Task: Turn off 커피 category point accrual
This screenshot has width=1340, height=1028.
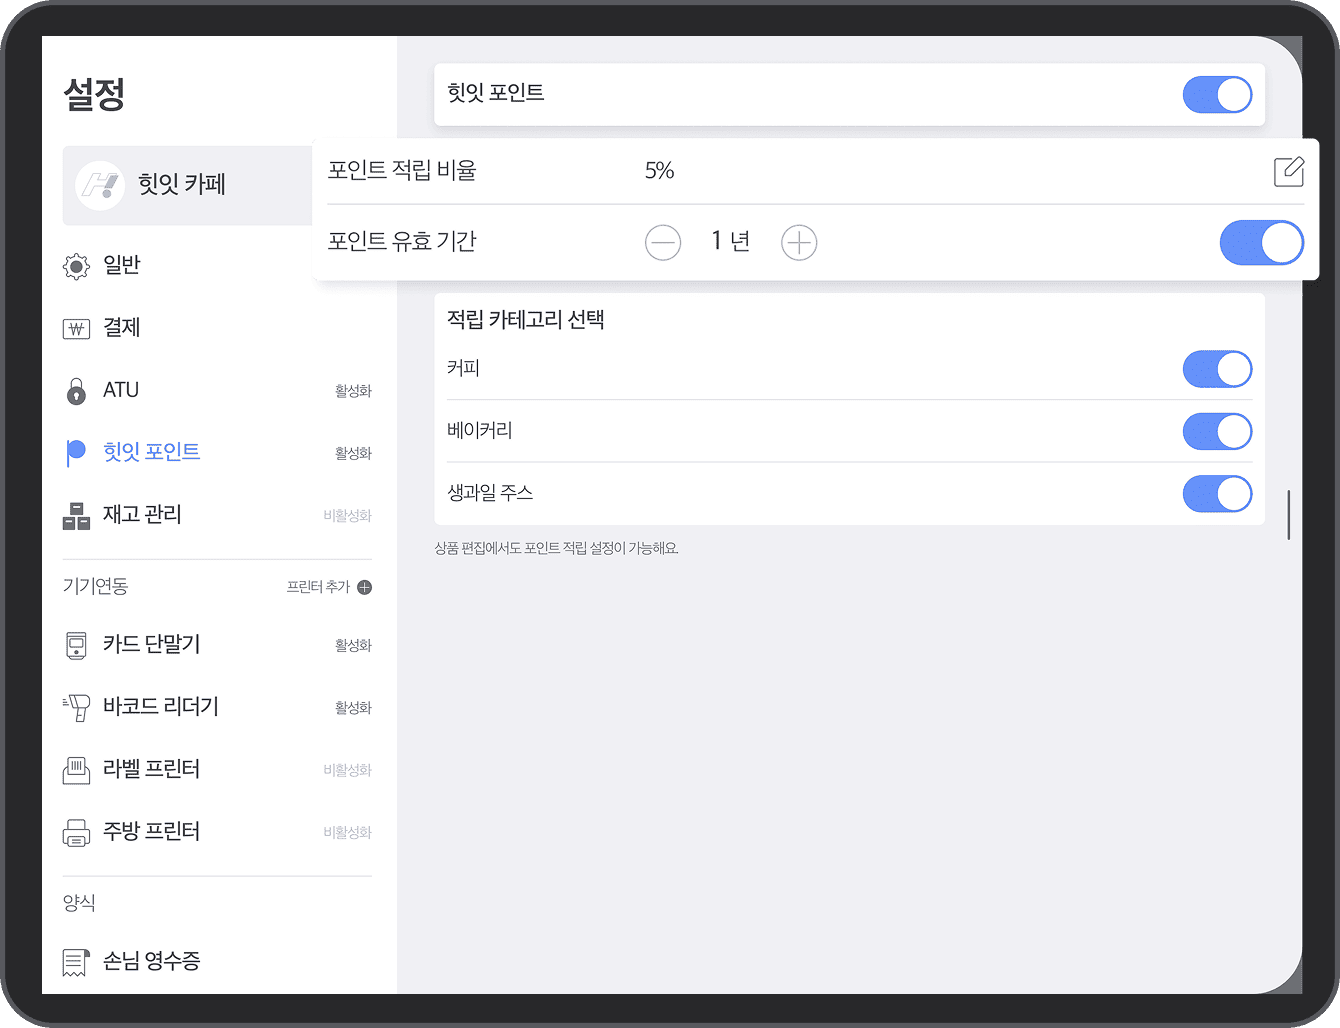Action: pos(1216,369)
